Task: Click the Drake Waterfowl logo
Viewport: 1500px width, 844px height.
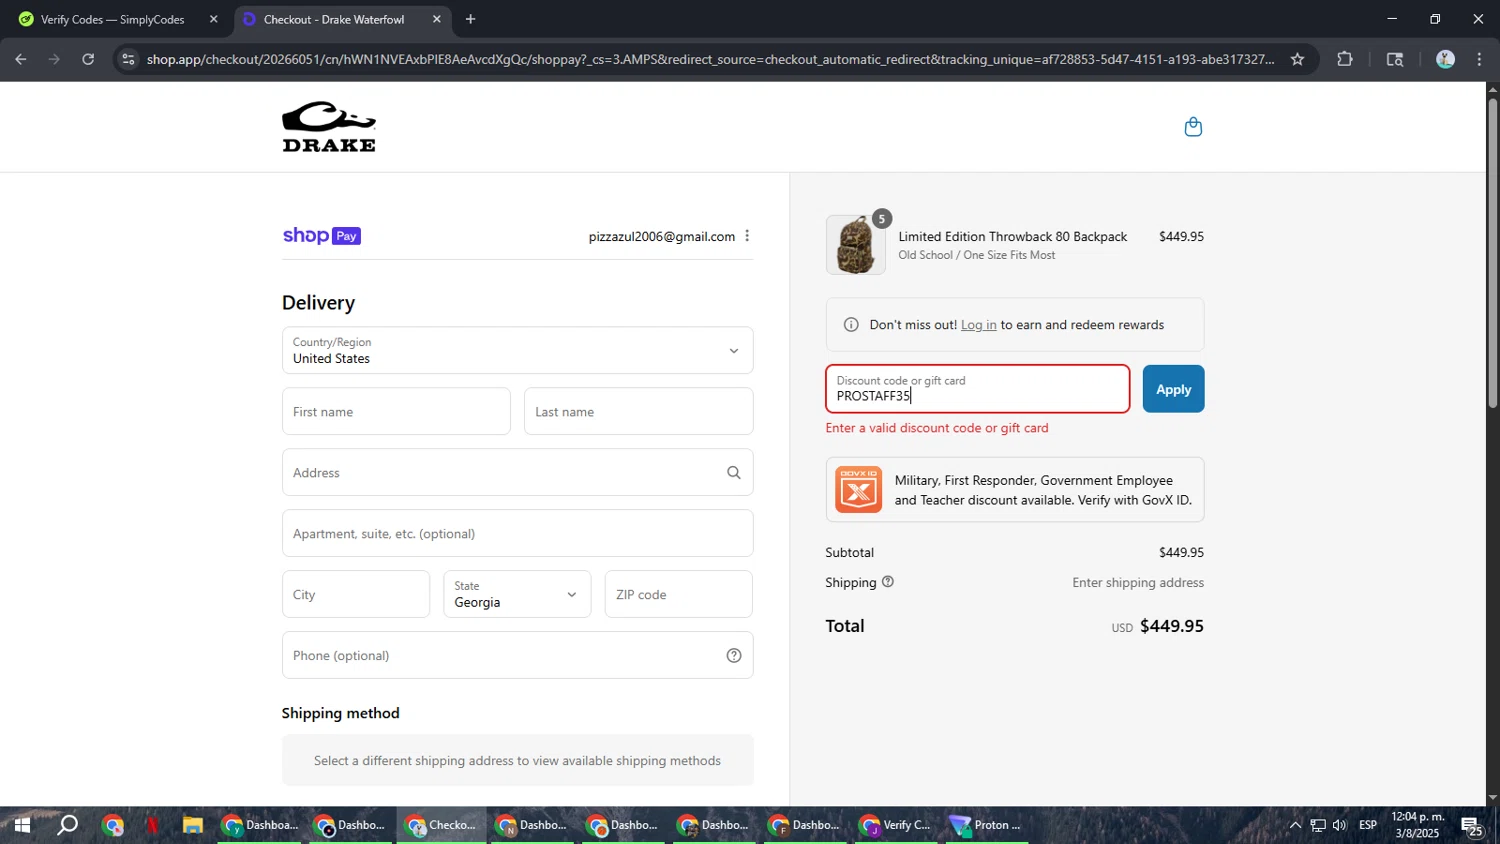Action: (x=329, y=127)
